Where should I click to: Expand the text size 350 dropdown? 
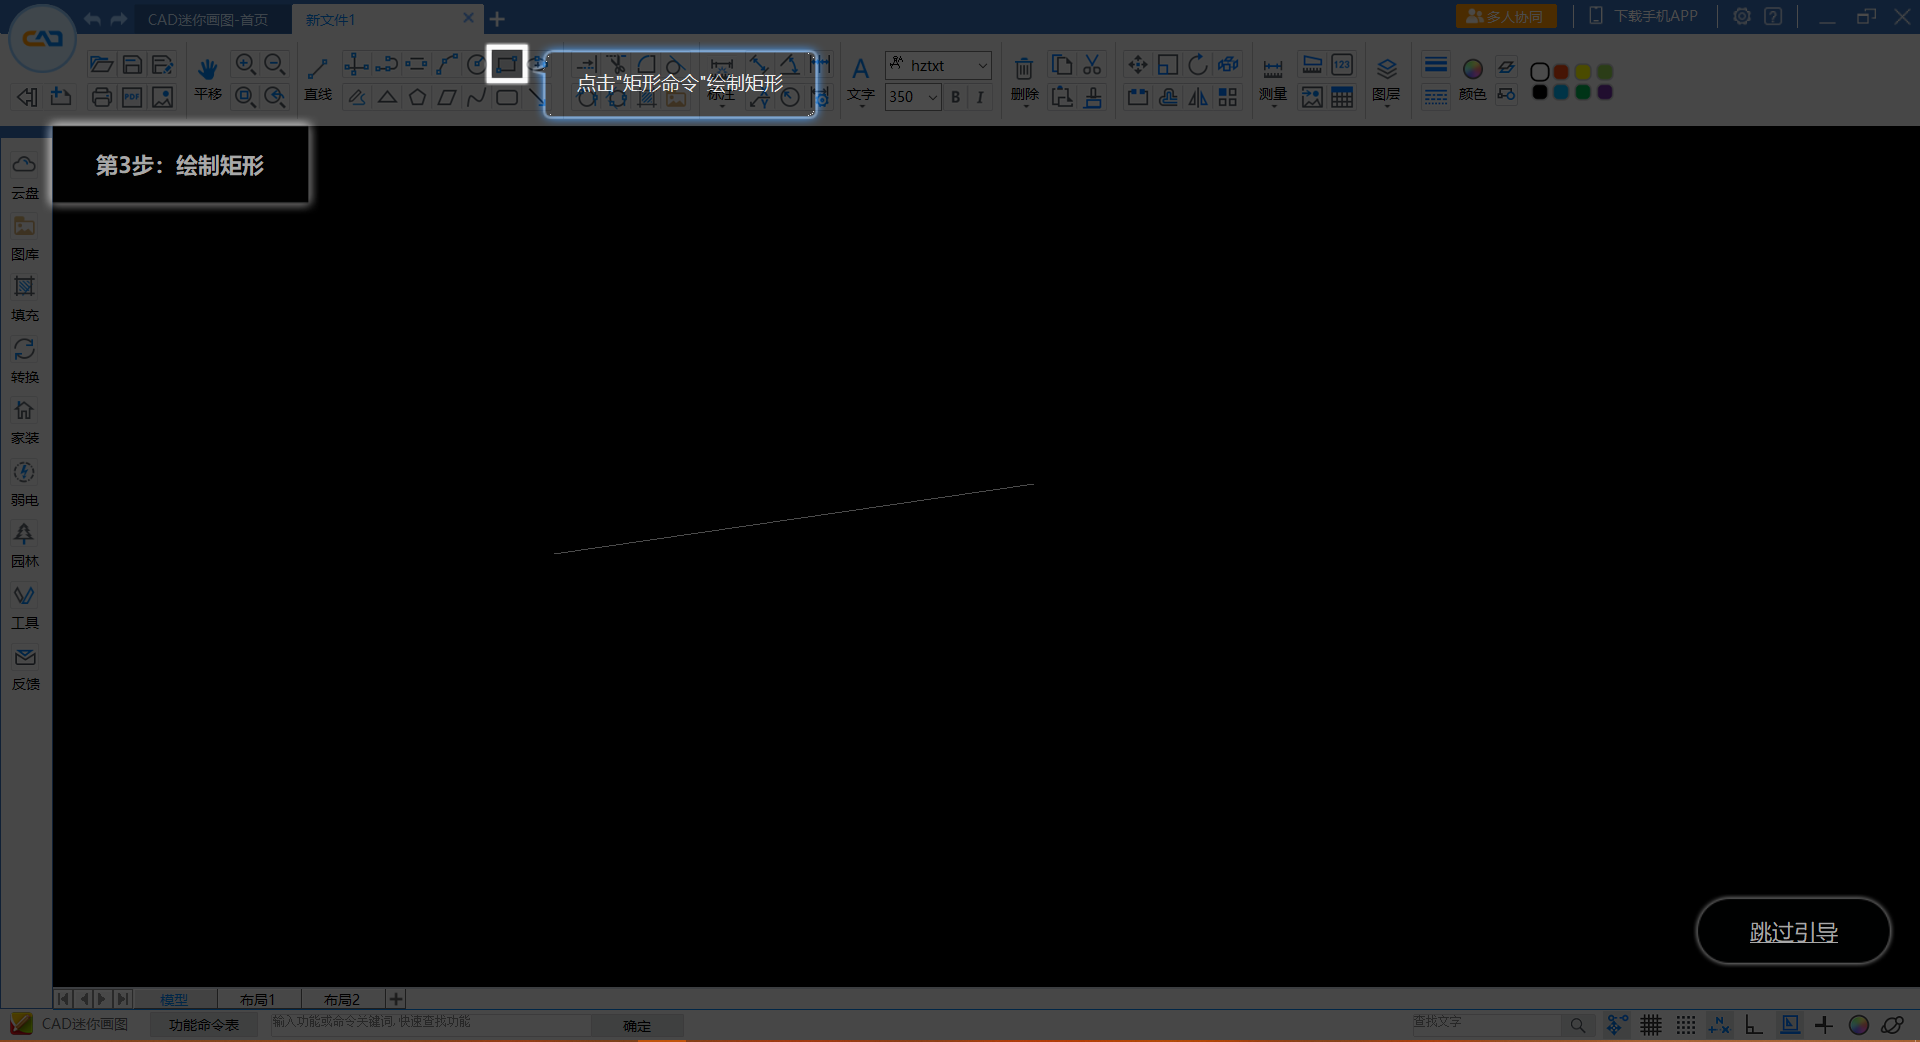[932, 97]
